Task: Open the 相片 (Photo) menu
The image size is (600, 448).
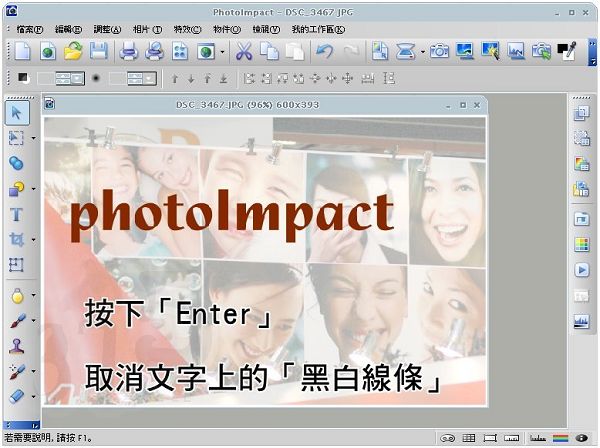Action: pyautogui.click(x=147, y=29)
